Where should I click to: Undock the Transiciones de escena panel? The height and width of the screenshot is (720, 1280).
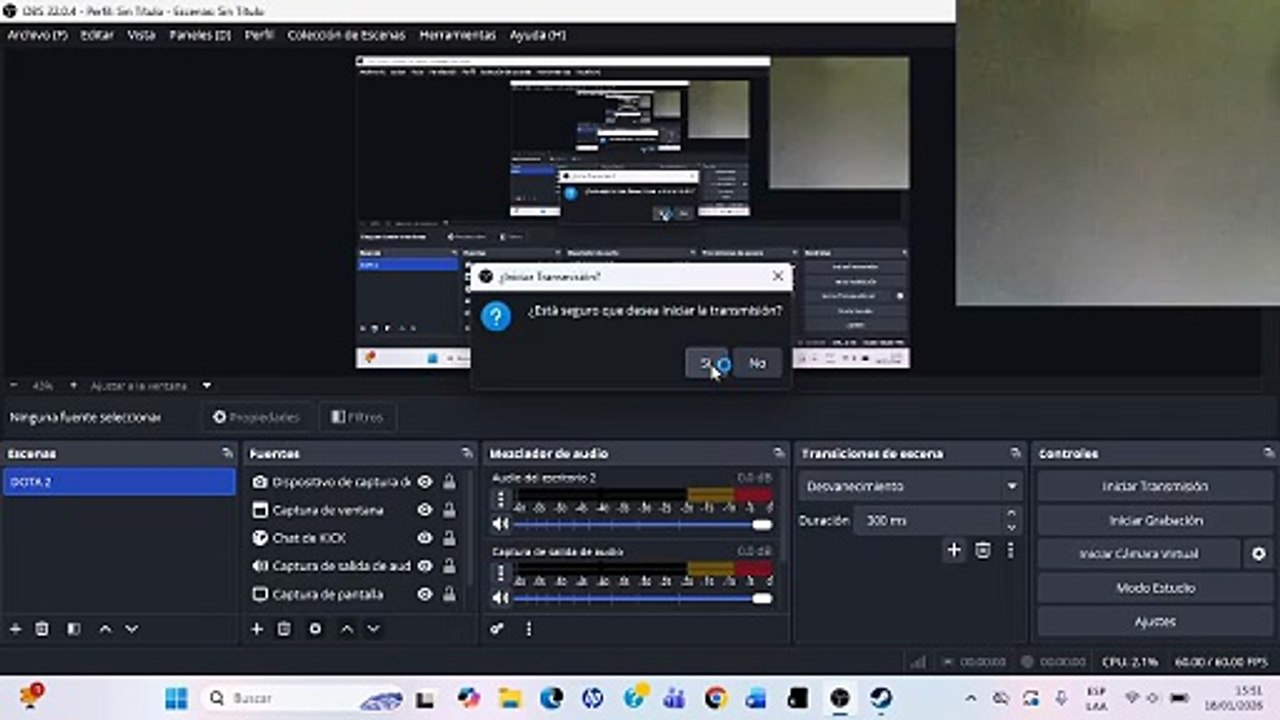[1016, 454]
